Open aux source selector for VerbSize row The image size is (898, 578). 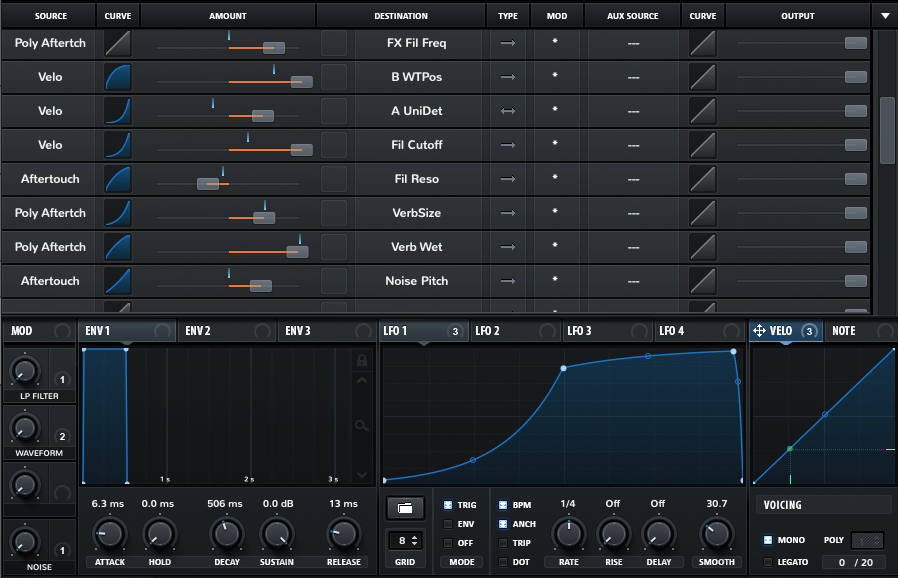[633, 213]
